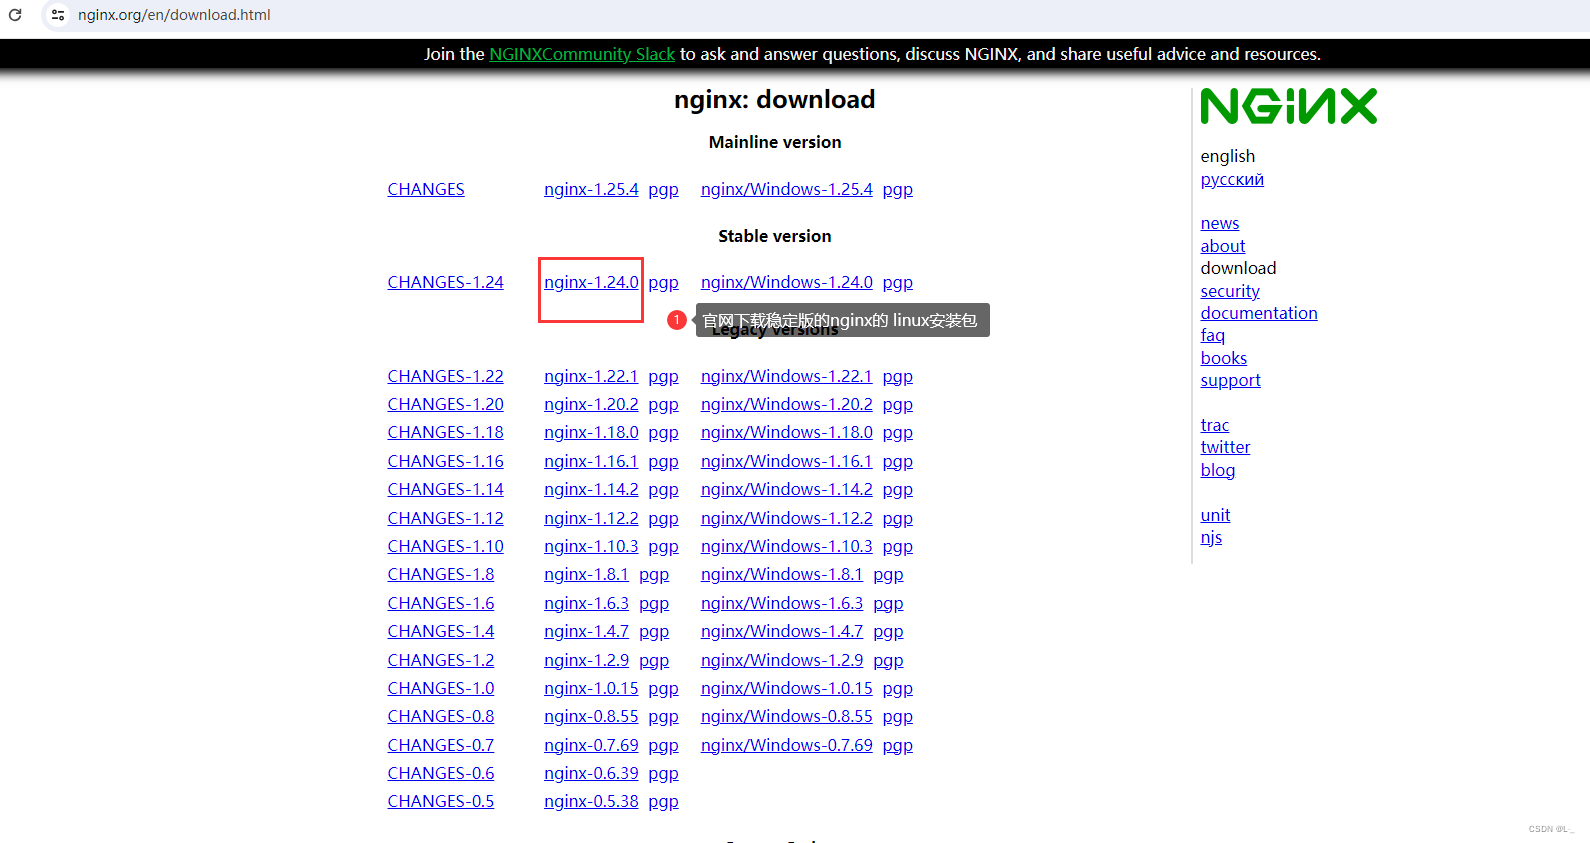
Task: Open CHANGES-0.7 changelog
Action: coord(441,745)
